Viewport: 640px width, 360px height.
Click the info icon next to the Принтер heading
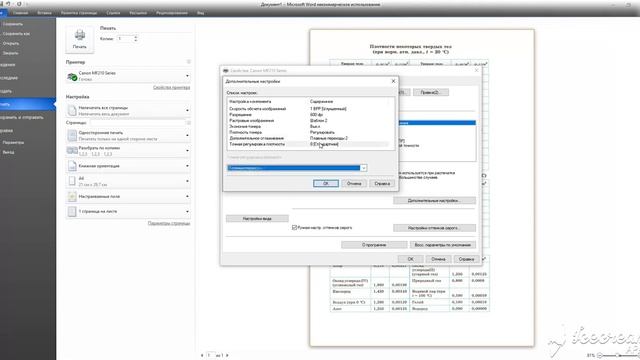[x=189, y=62]
